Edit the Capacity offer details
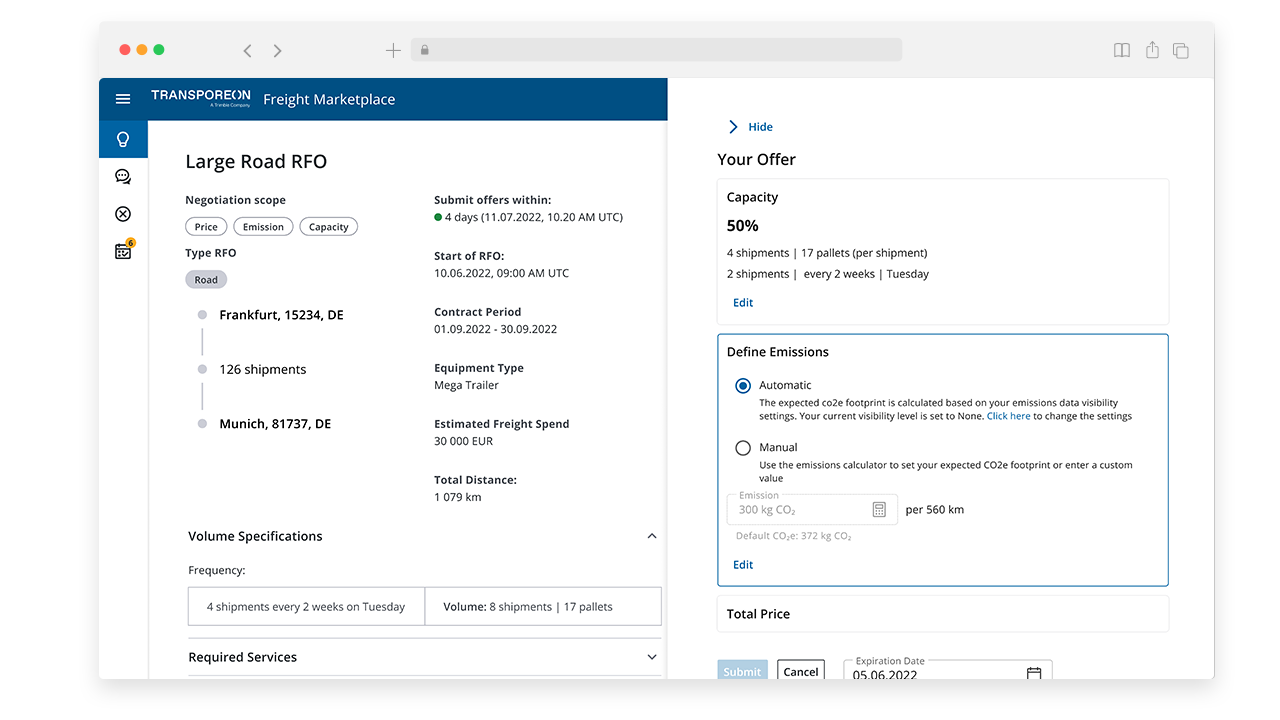The width and height of the screenshot is (1280, 720). coord(743,303)
